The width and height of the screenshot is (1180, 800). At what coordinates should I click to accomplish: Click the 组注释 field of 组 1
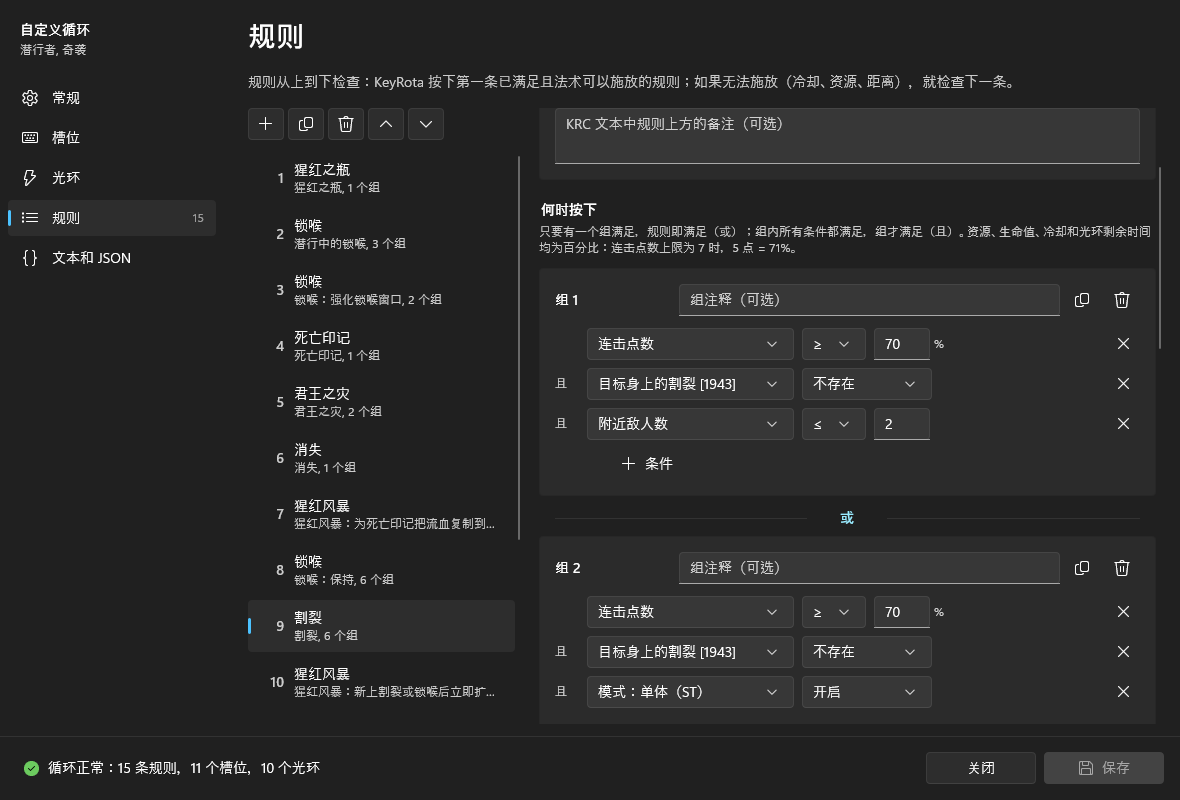[x=868, y=300]
